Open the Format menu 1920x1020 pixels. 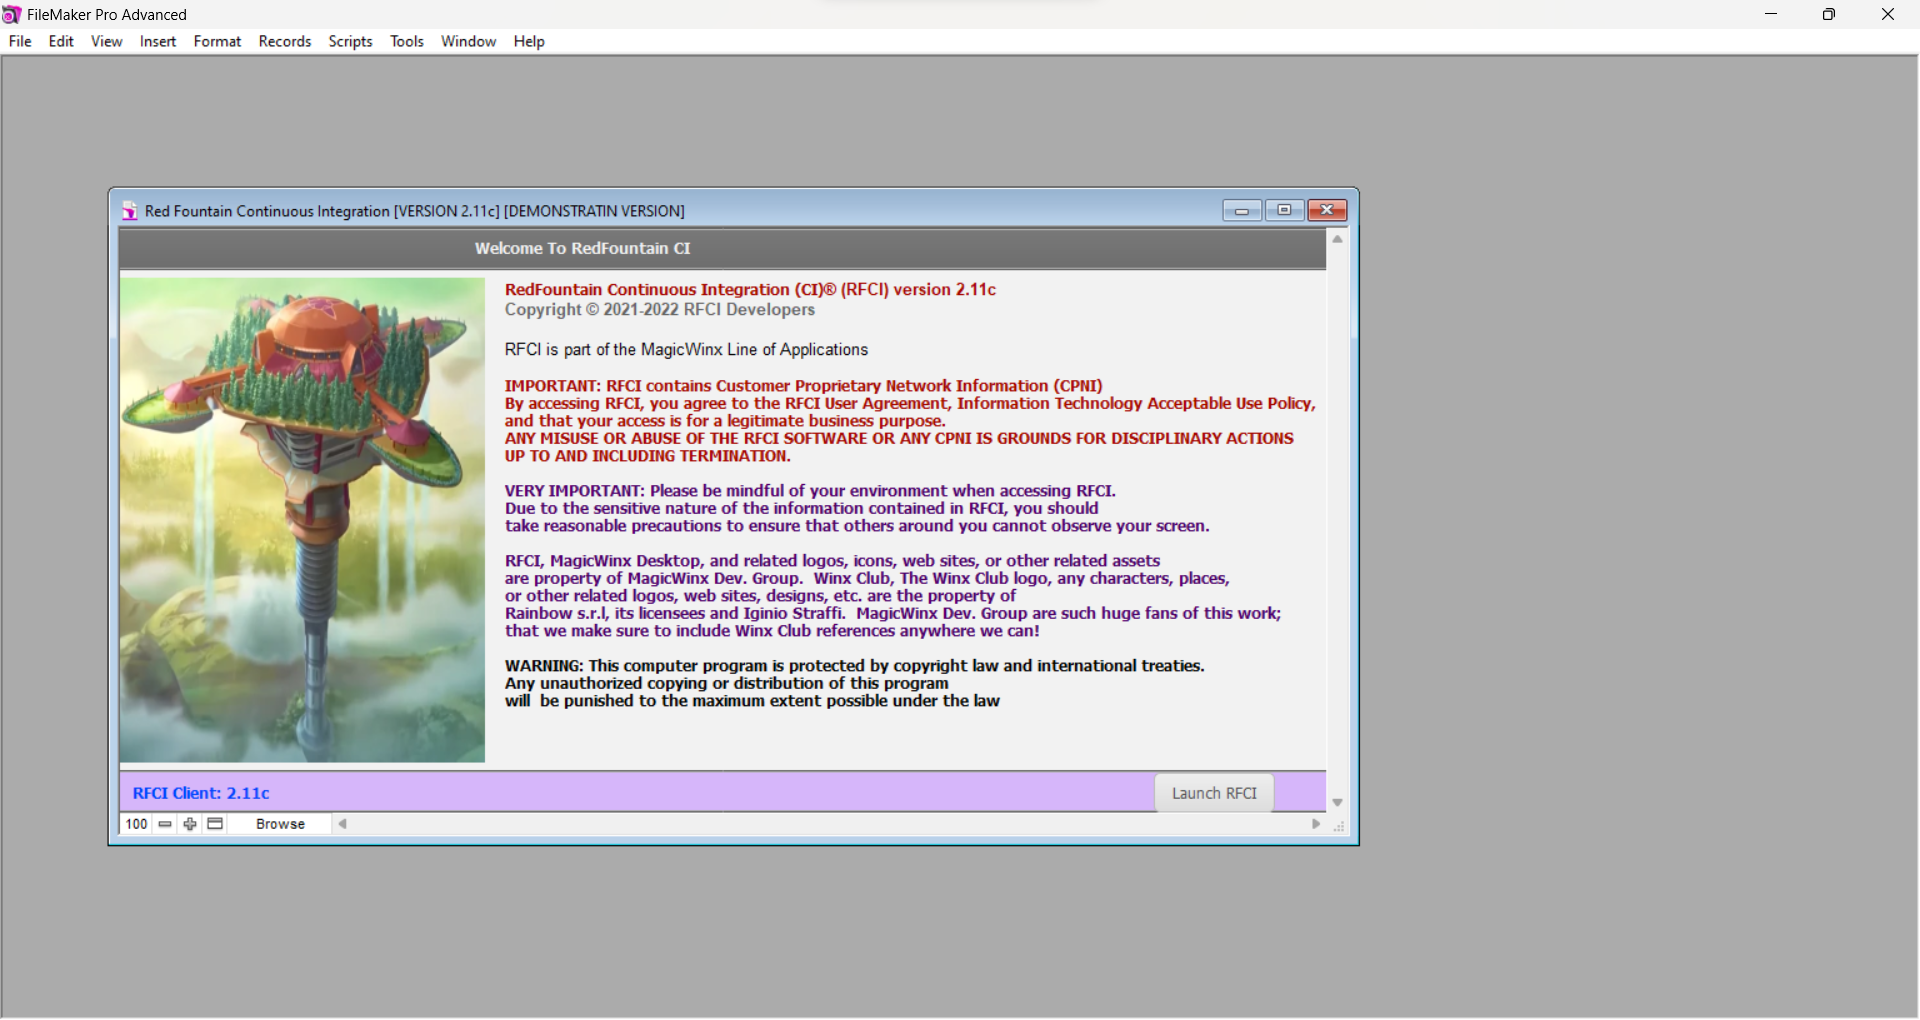click(x=217, y=42)
